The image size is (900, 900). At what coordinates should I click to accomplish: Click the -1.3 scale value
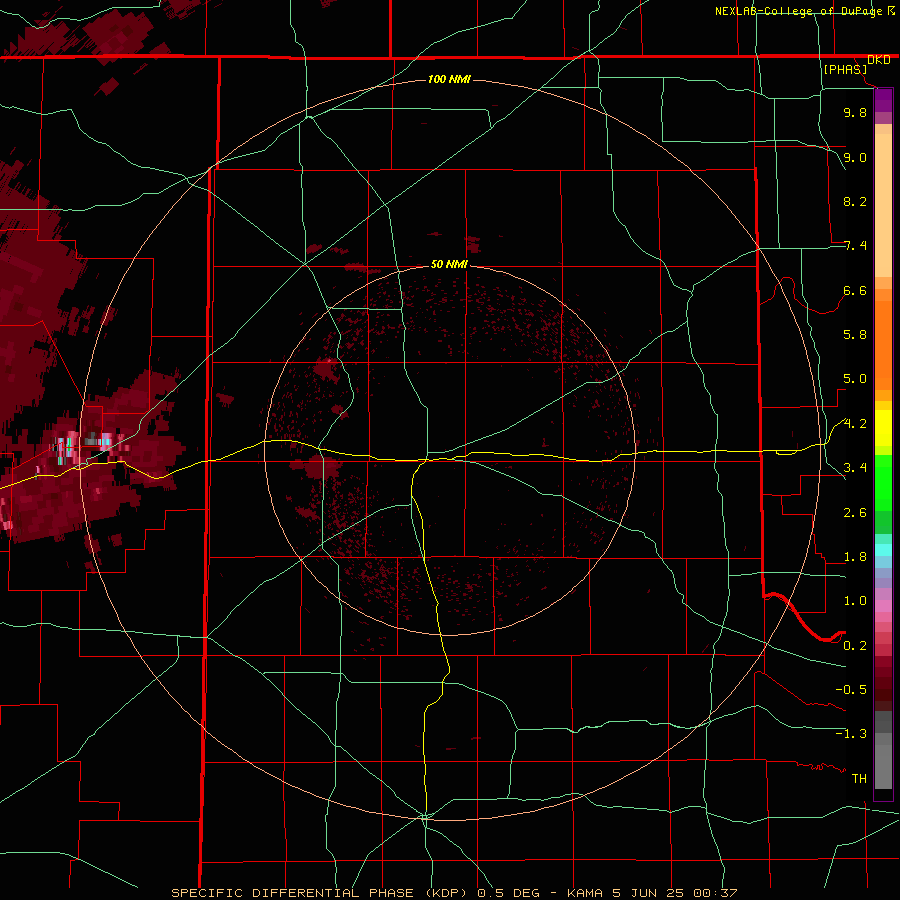click(851, 734)
